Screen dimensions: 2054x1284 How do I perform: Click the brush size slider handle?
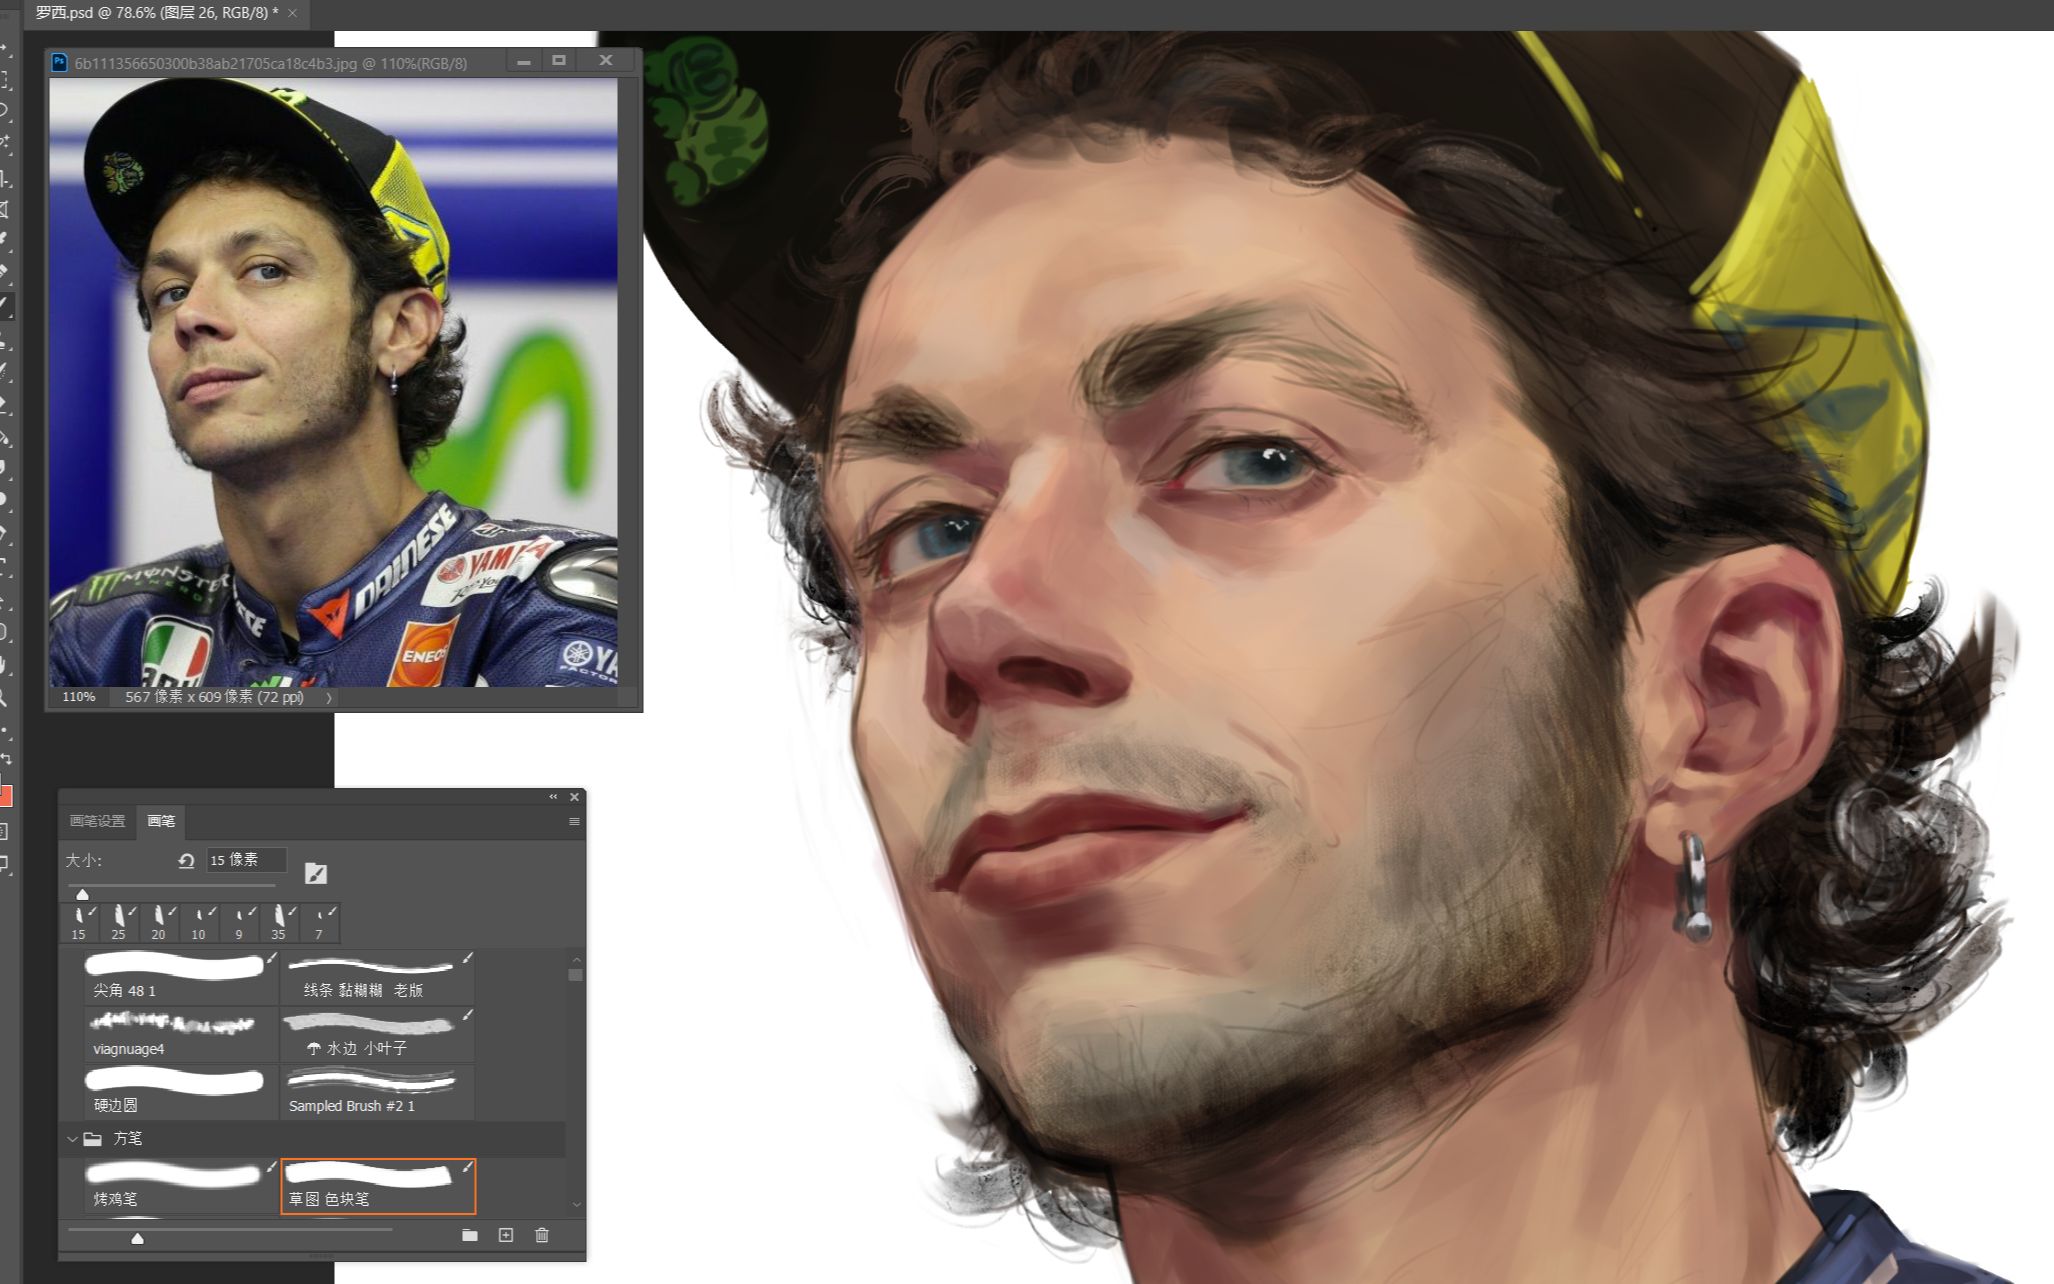pos(83,894)
